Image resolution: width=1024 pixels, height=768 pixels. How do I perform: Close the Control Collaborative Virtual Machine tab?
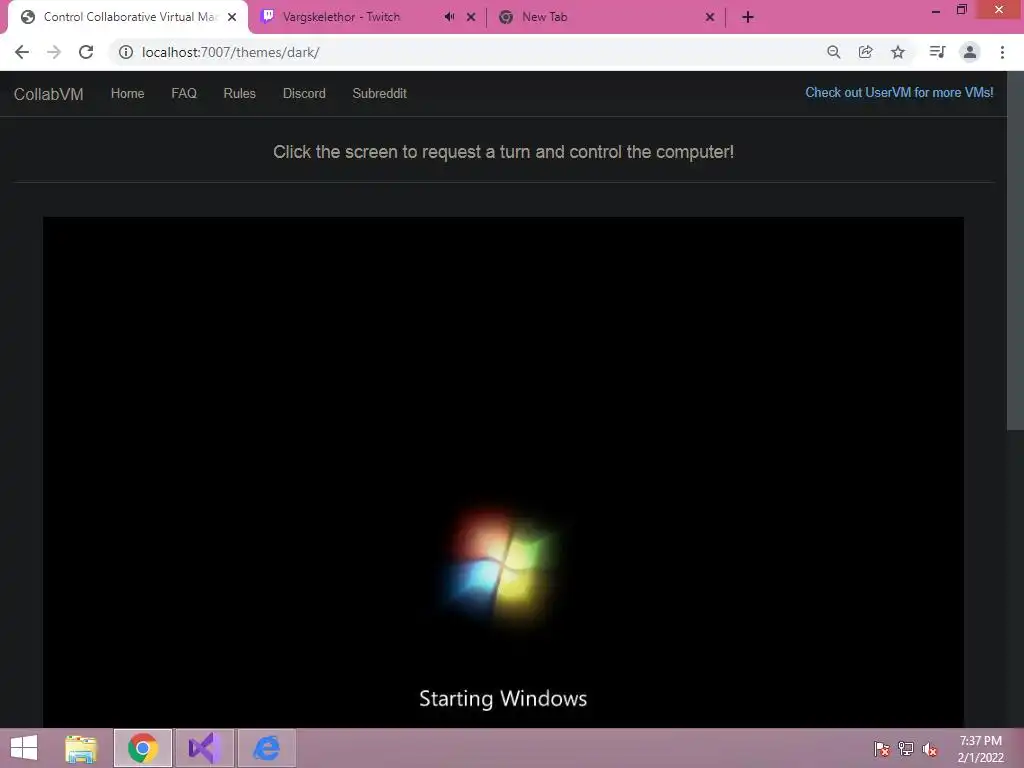coord(232,17)
